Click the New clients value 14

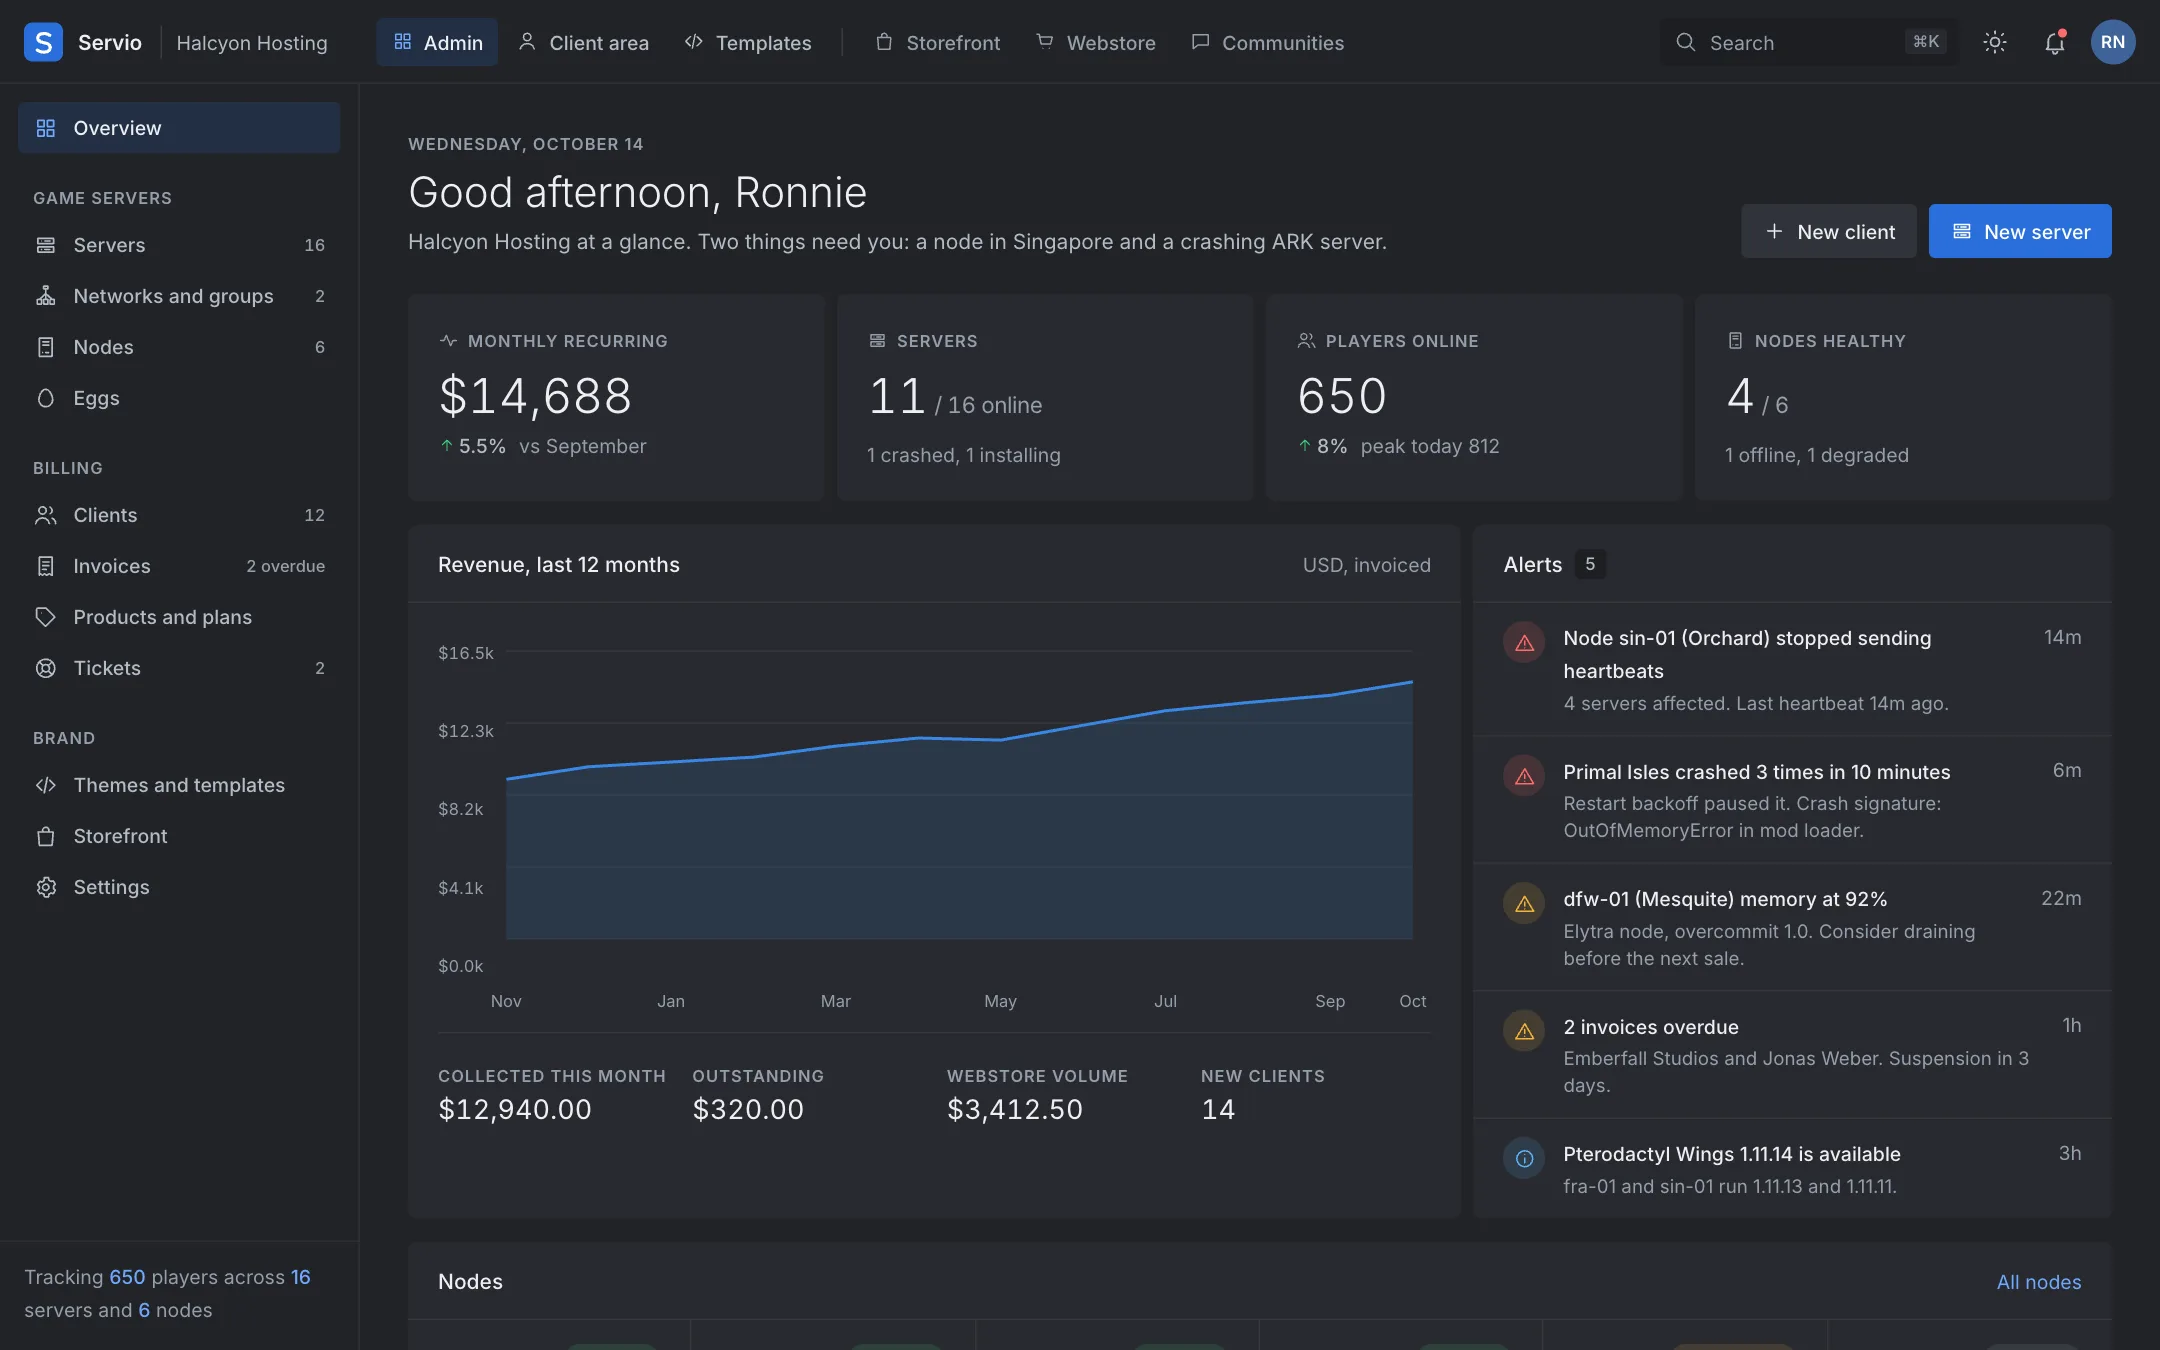1217,1109
